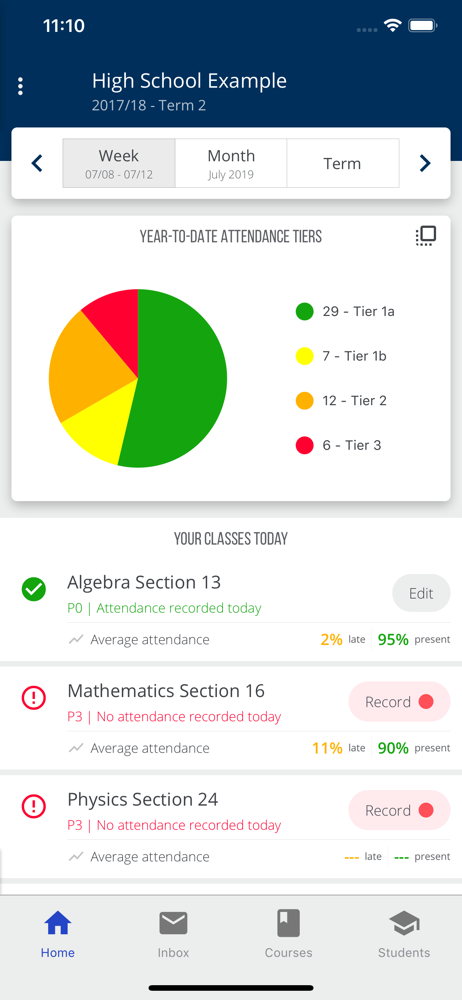Open the three-dot options menu
Screen dimensions: 462x1000
(20, 86)
